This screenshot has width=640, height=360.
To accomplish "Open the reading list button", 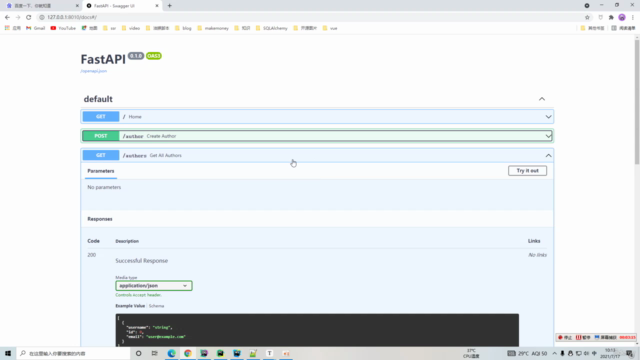I will 623,28.
